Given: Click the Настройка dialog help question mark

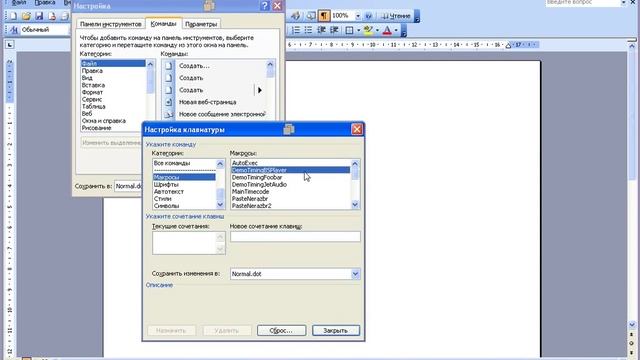Looking at the screenshot, I should (264, 6).
